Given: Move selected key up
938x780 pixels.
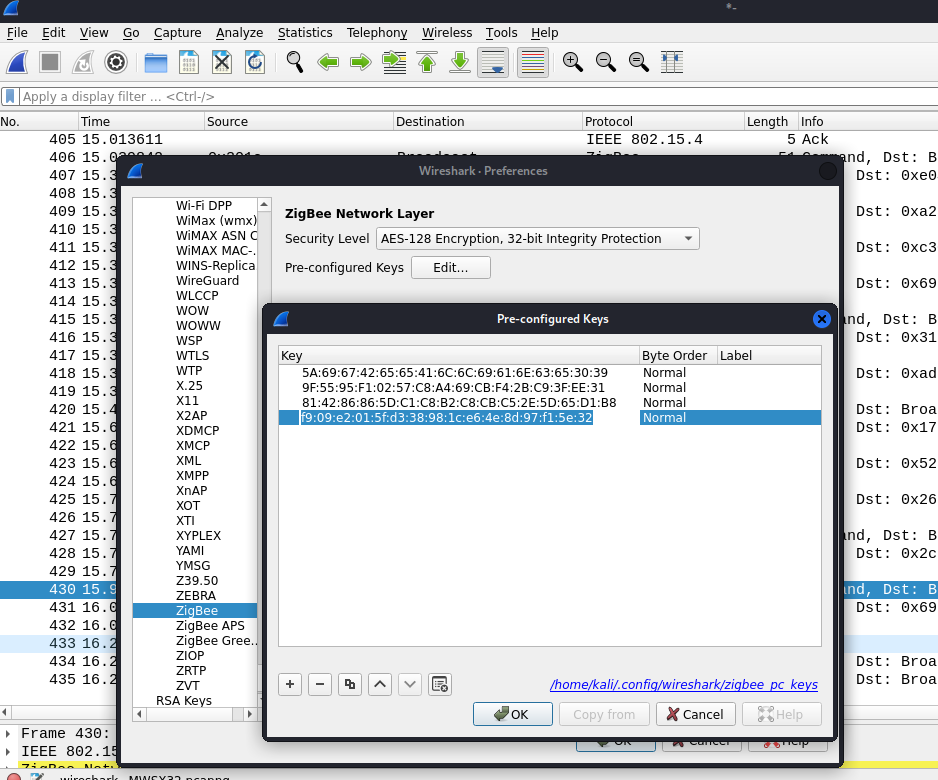Looking at the screenshot, I should click(x=380, y=684).
